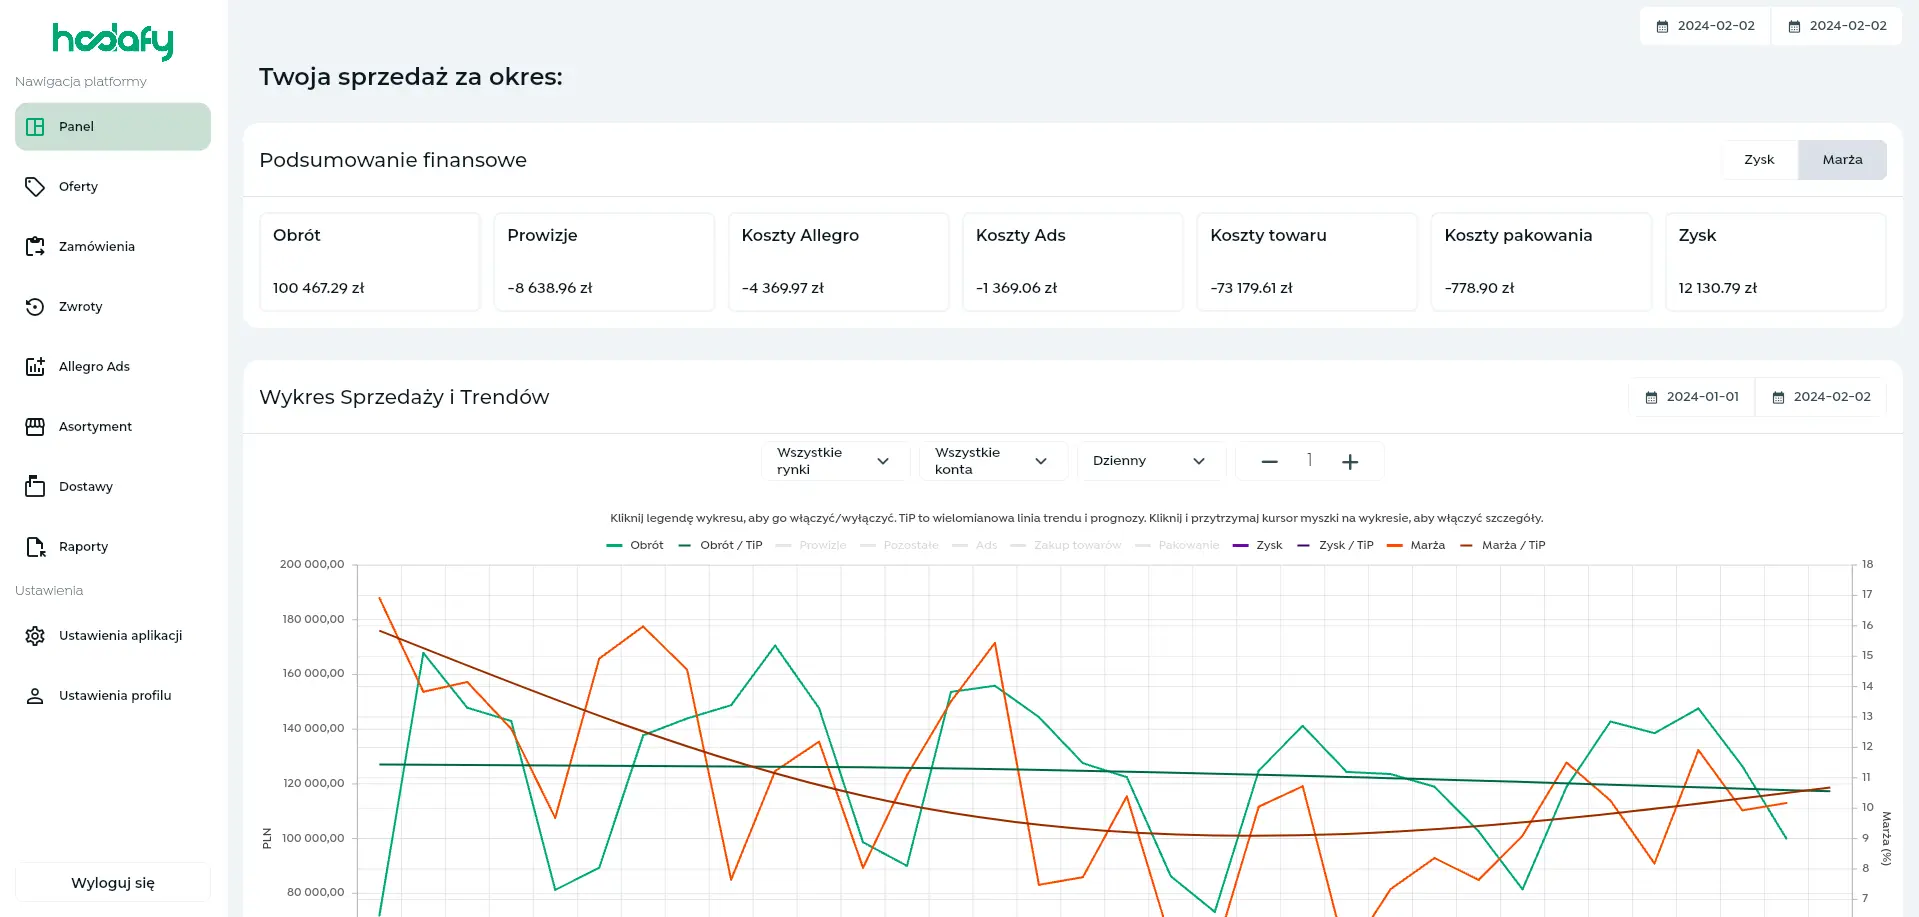
Task: Click the Koszty pakowania summary card
Action: point(1541,262)
